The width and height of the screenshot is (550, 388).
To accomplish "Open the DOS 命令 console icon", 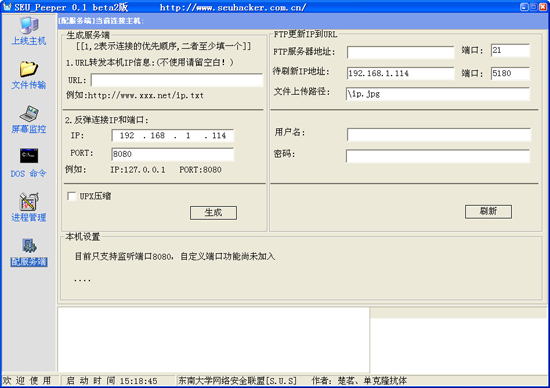I will pyautogui.click(x=29, y=156).
